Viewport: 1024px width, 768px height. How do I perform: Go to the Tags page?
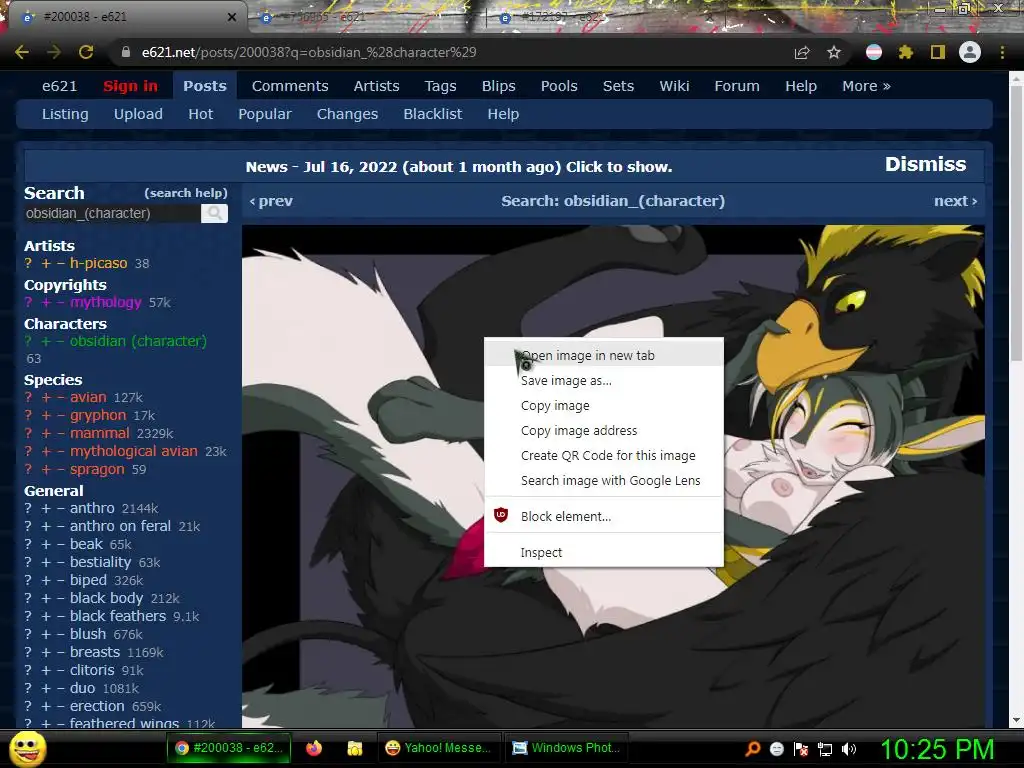click(x=440, y=86)
